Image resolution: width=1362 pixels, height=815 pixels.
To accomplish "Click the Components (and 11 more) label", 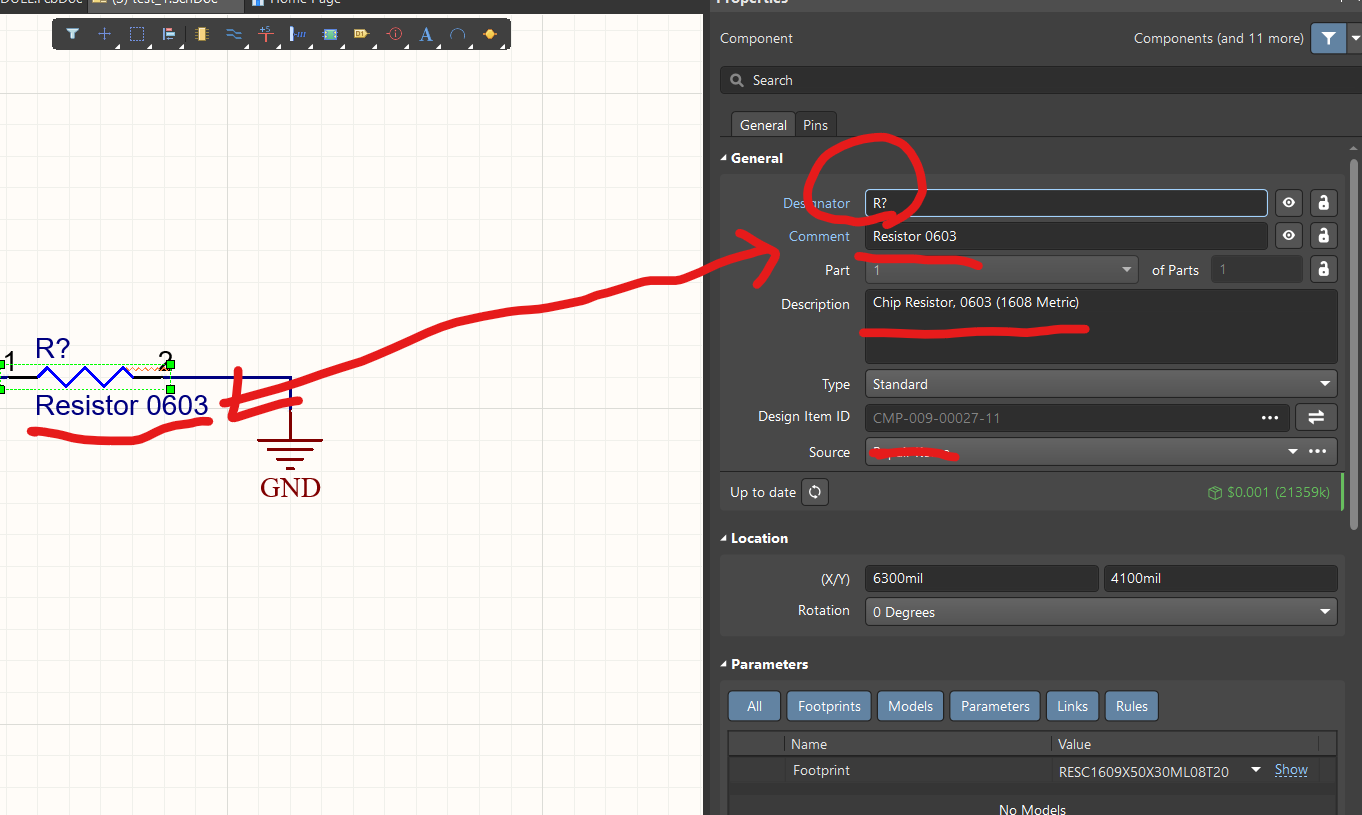I will 1218,39.
